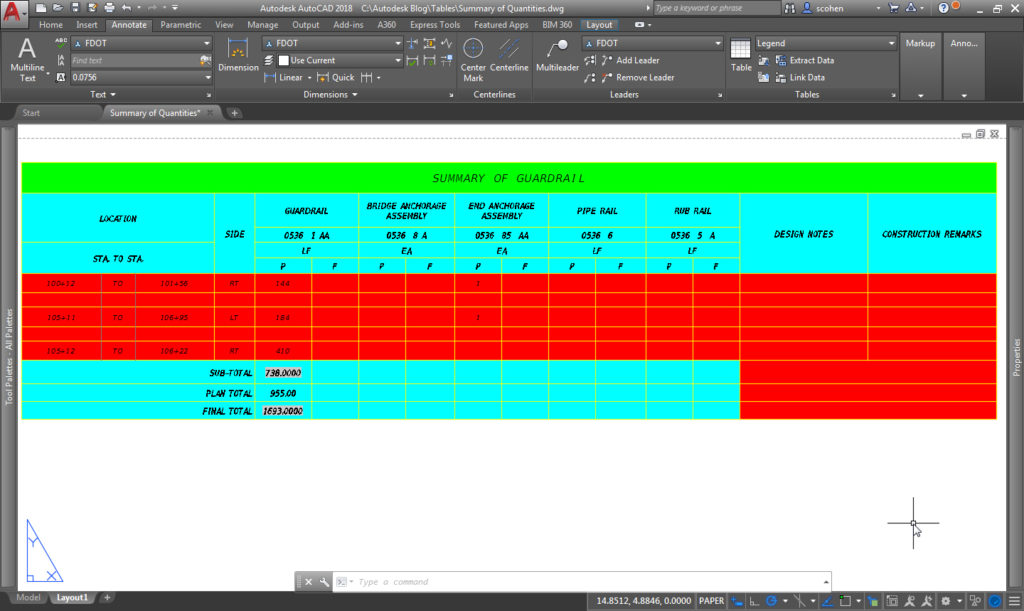1024x611 pixels.
Task: Click inside the command line input field
Action: coord(500,581)
